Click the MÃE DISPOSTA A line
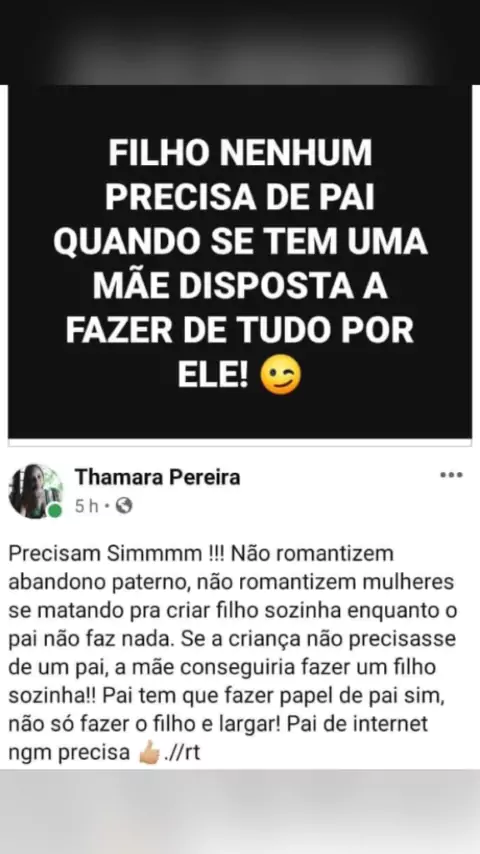 tap(240, 286)
